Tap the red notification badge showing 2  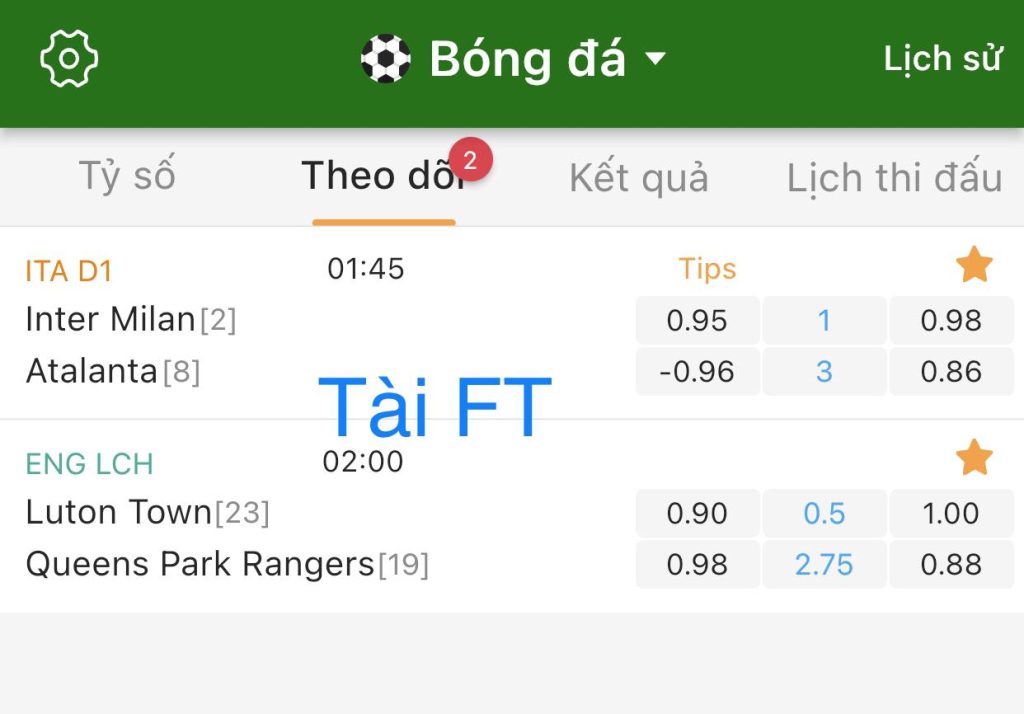tap(470, 160)
